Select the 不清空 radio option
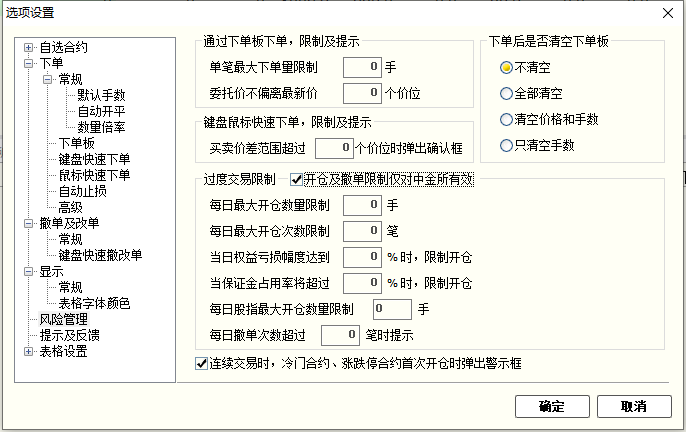Viewport: 686px width, 432px height. pos(506,67)
